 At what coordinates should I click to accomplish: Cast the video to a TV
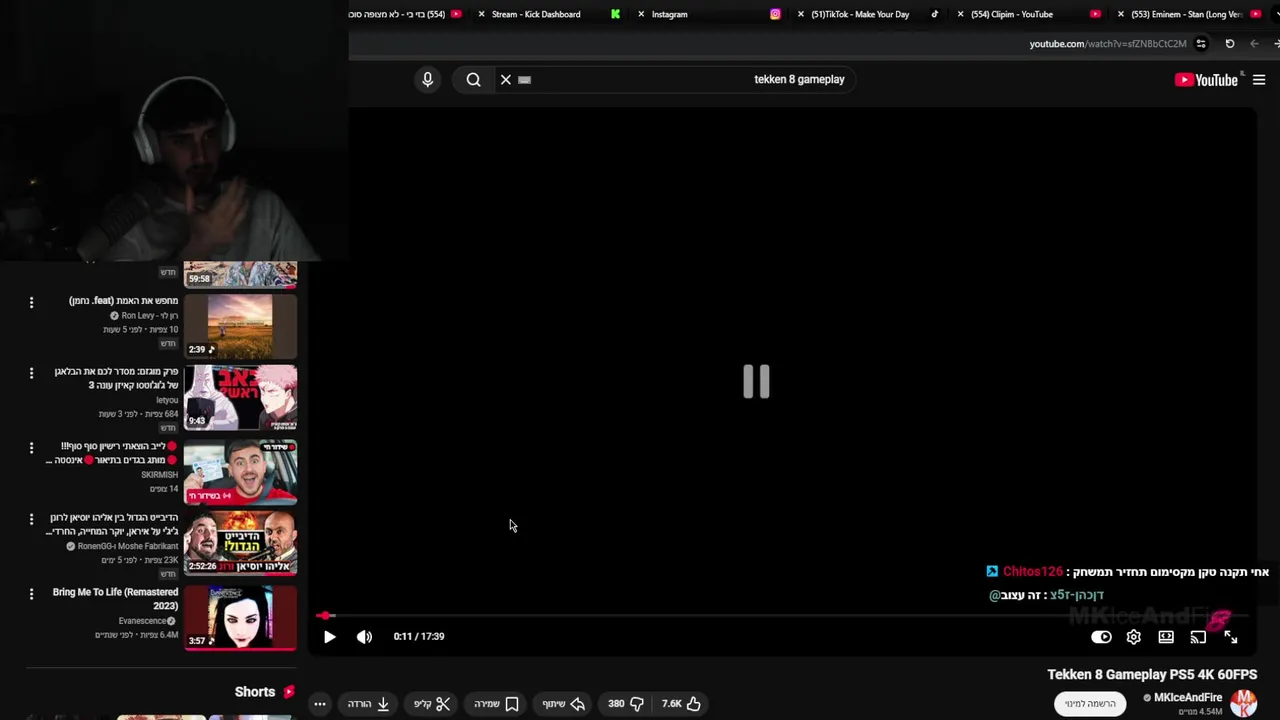(1198, 637)
